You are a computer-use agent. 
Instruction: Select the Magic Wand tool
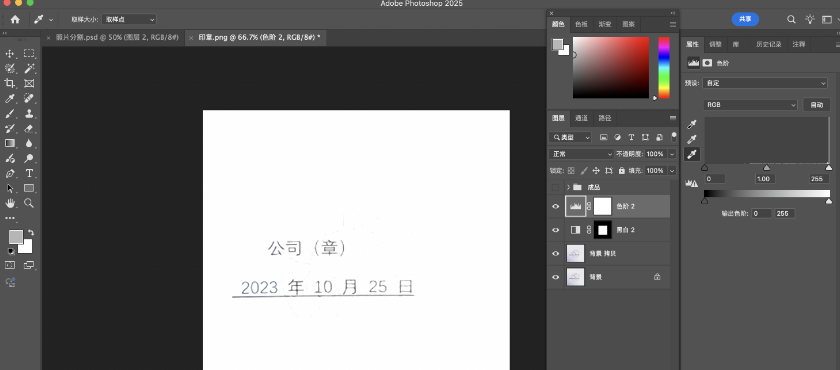tap(29, 69)
